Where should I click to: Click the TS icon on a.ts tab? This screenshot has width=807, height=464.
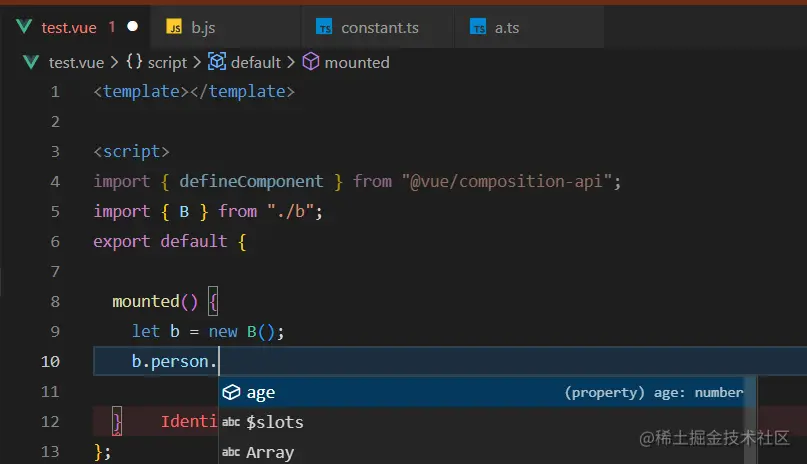[x=478, y=27]
